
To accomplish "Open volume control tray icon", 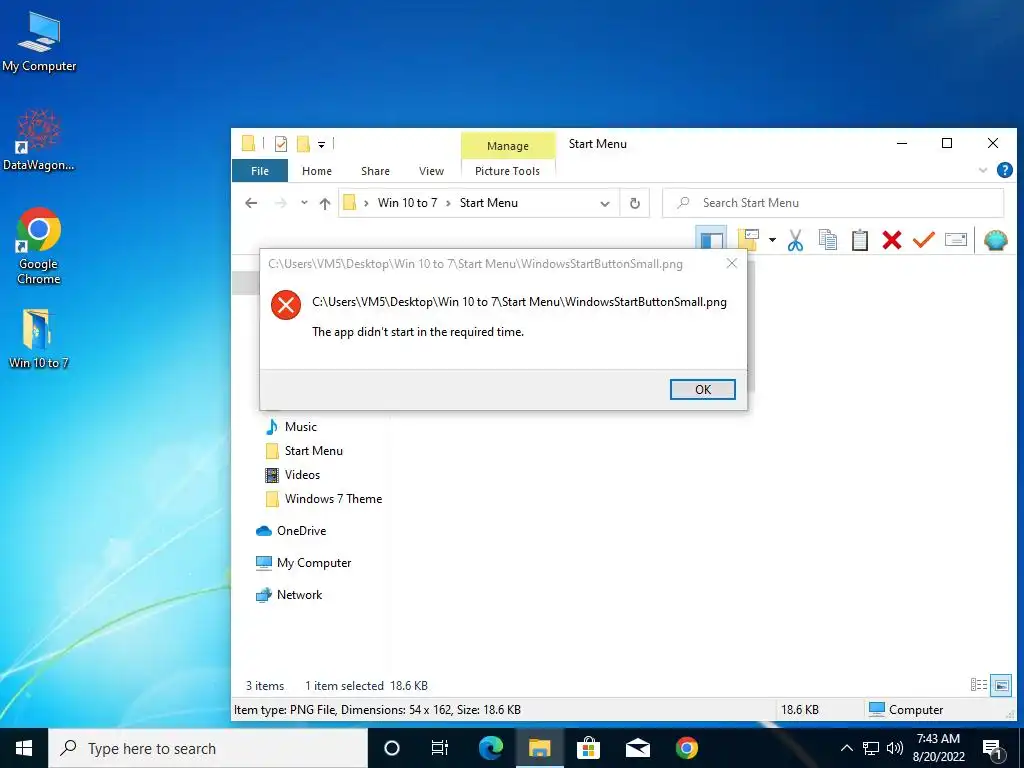I will click(x=895, y=748).
